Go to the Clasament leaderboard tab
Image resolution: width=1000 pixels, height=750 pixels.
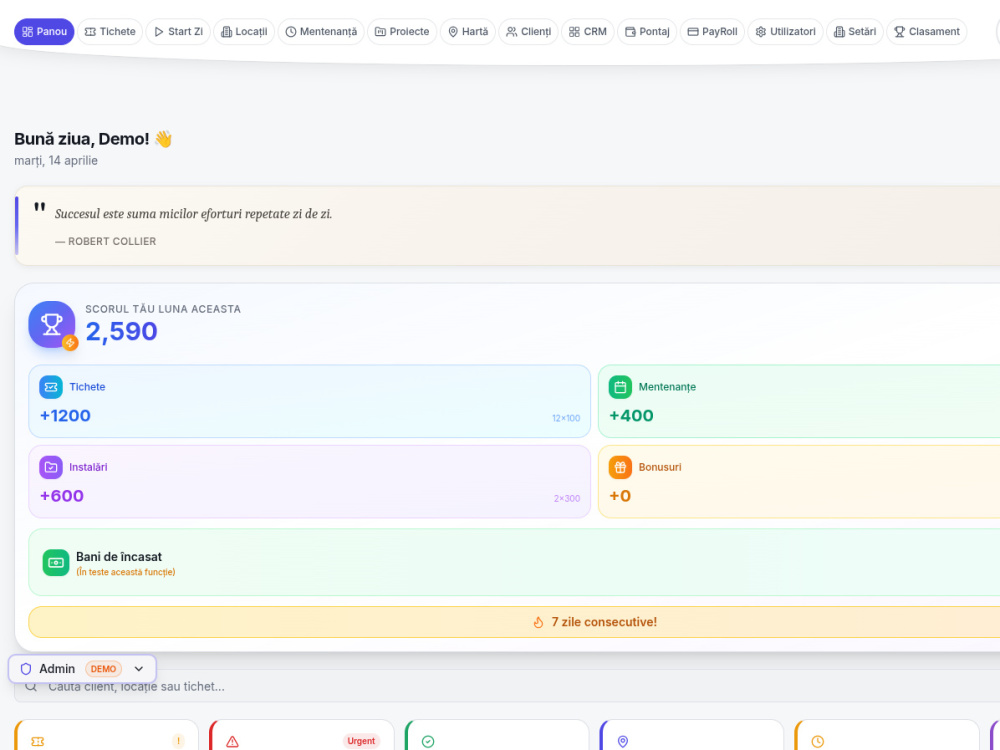926,31
